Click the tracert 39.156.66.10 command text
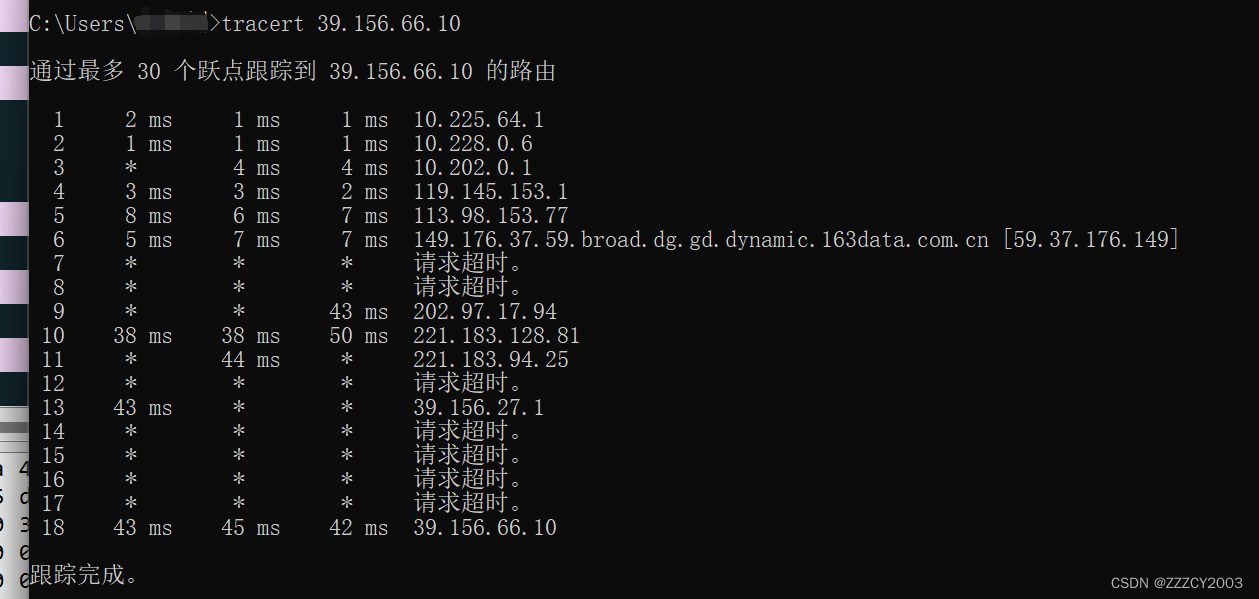The image size is (1259, 599). coord(341,23)
